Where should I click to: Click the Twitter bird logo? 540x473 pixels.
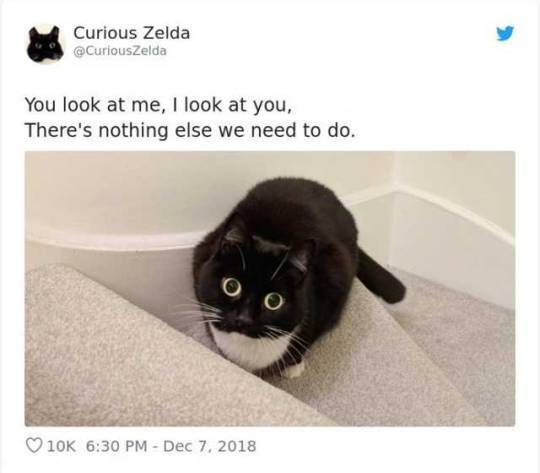tap(505, 33)
